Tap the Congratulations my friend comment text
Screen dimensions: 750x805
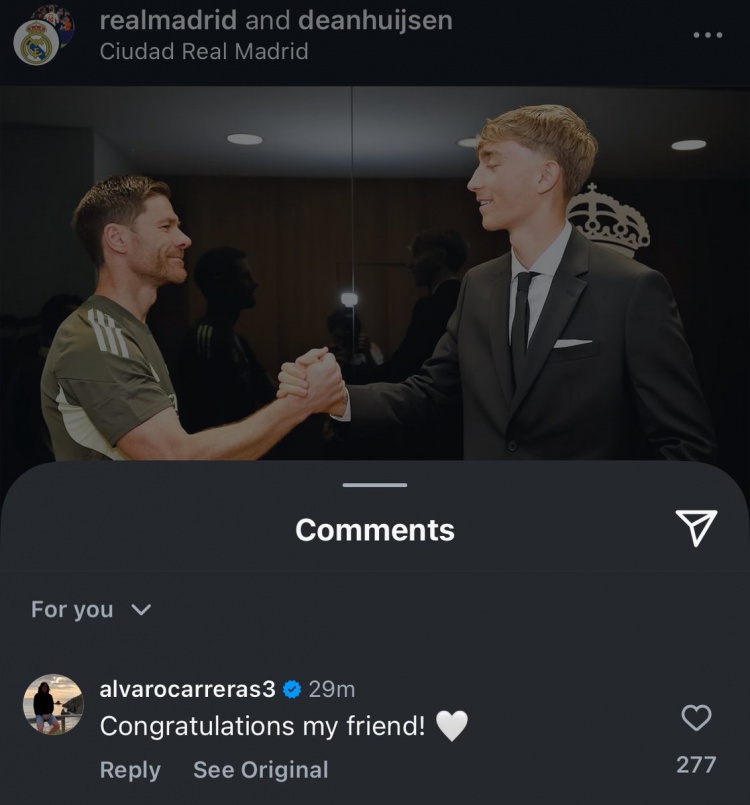click(x=263, y=727)
